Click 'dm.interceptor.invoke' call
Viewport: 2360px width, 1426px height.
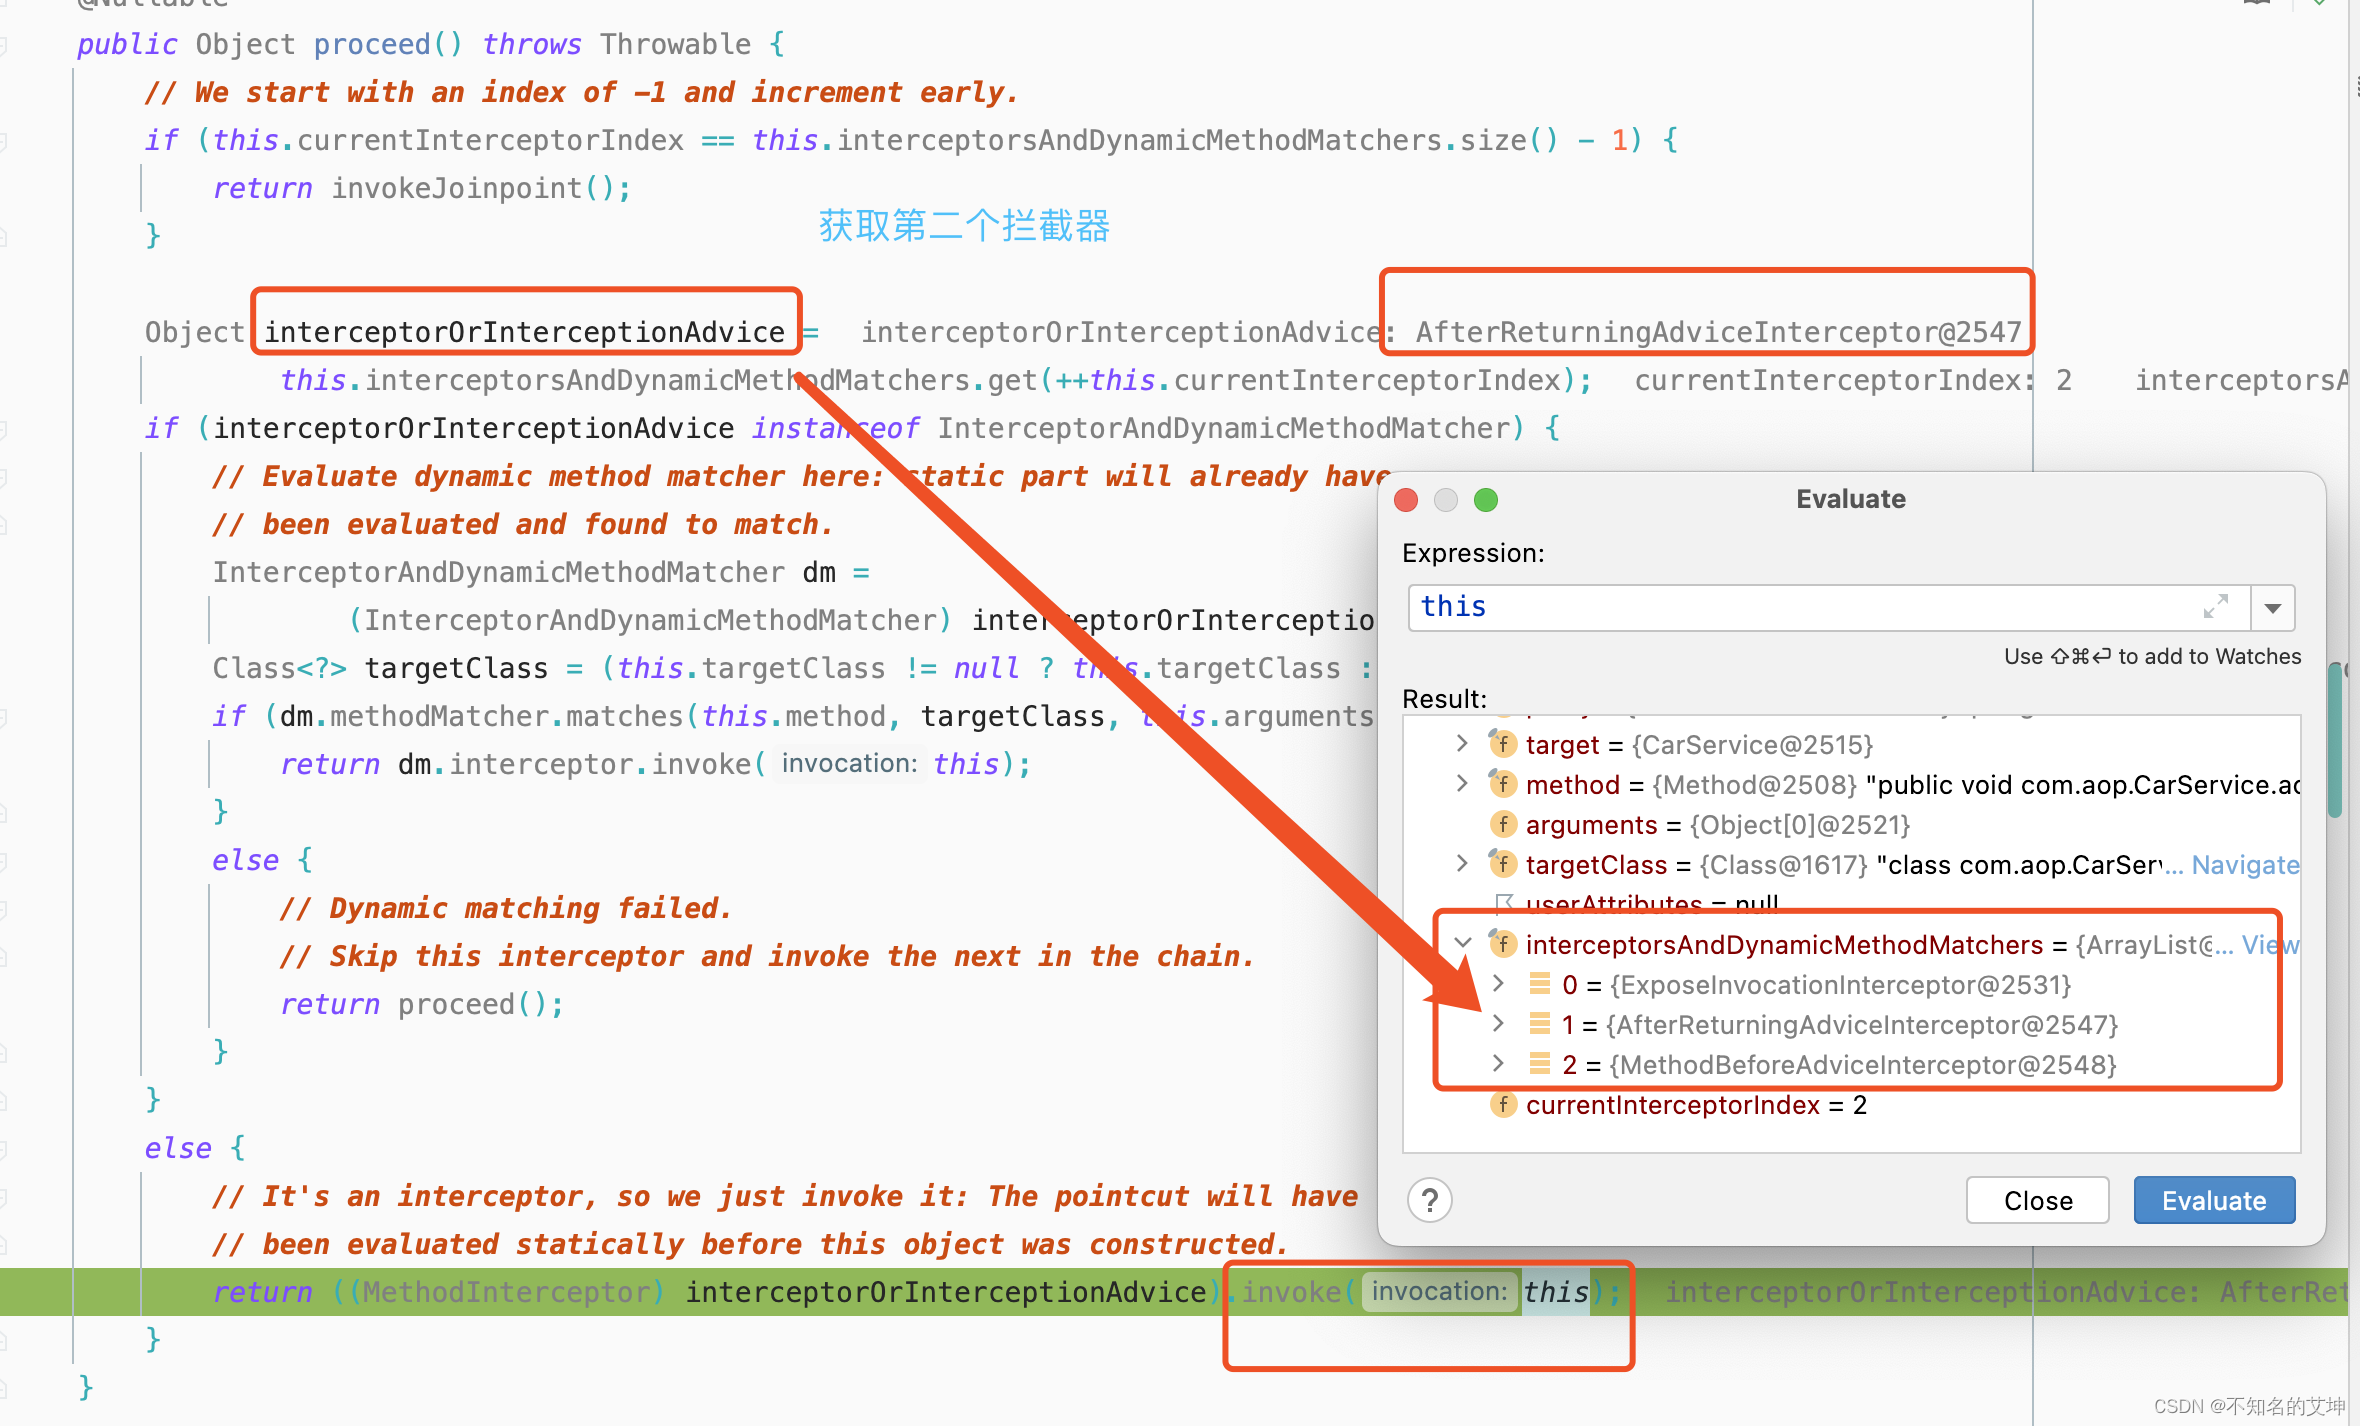(574, 764)
